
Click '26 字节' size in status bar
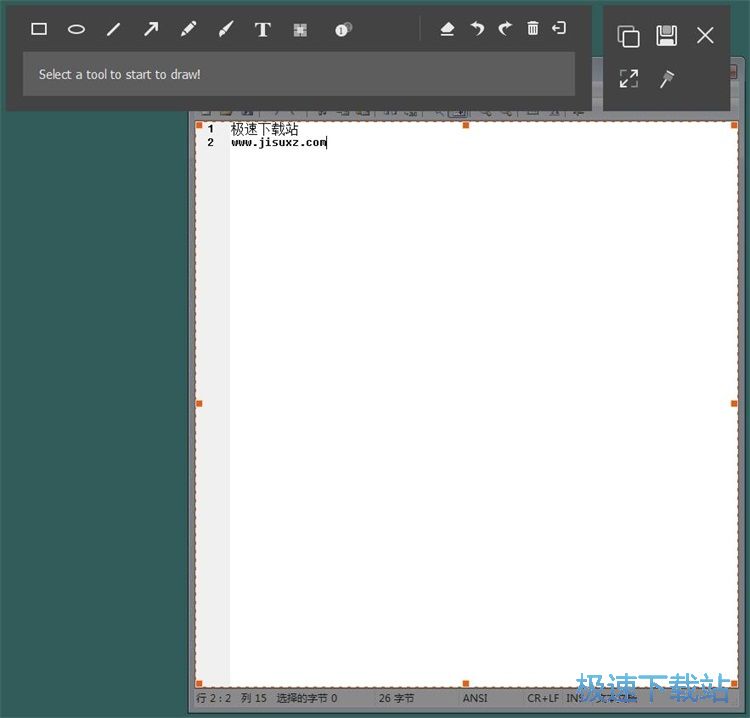tap(396, 698)
